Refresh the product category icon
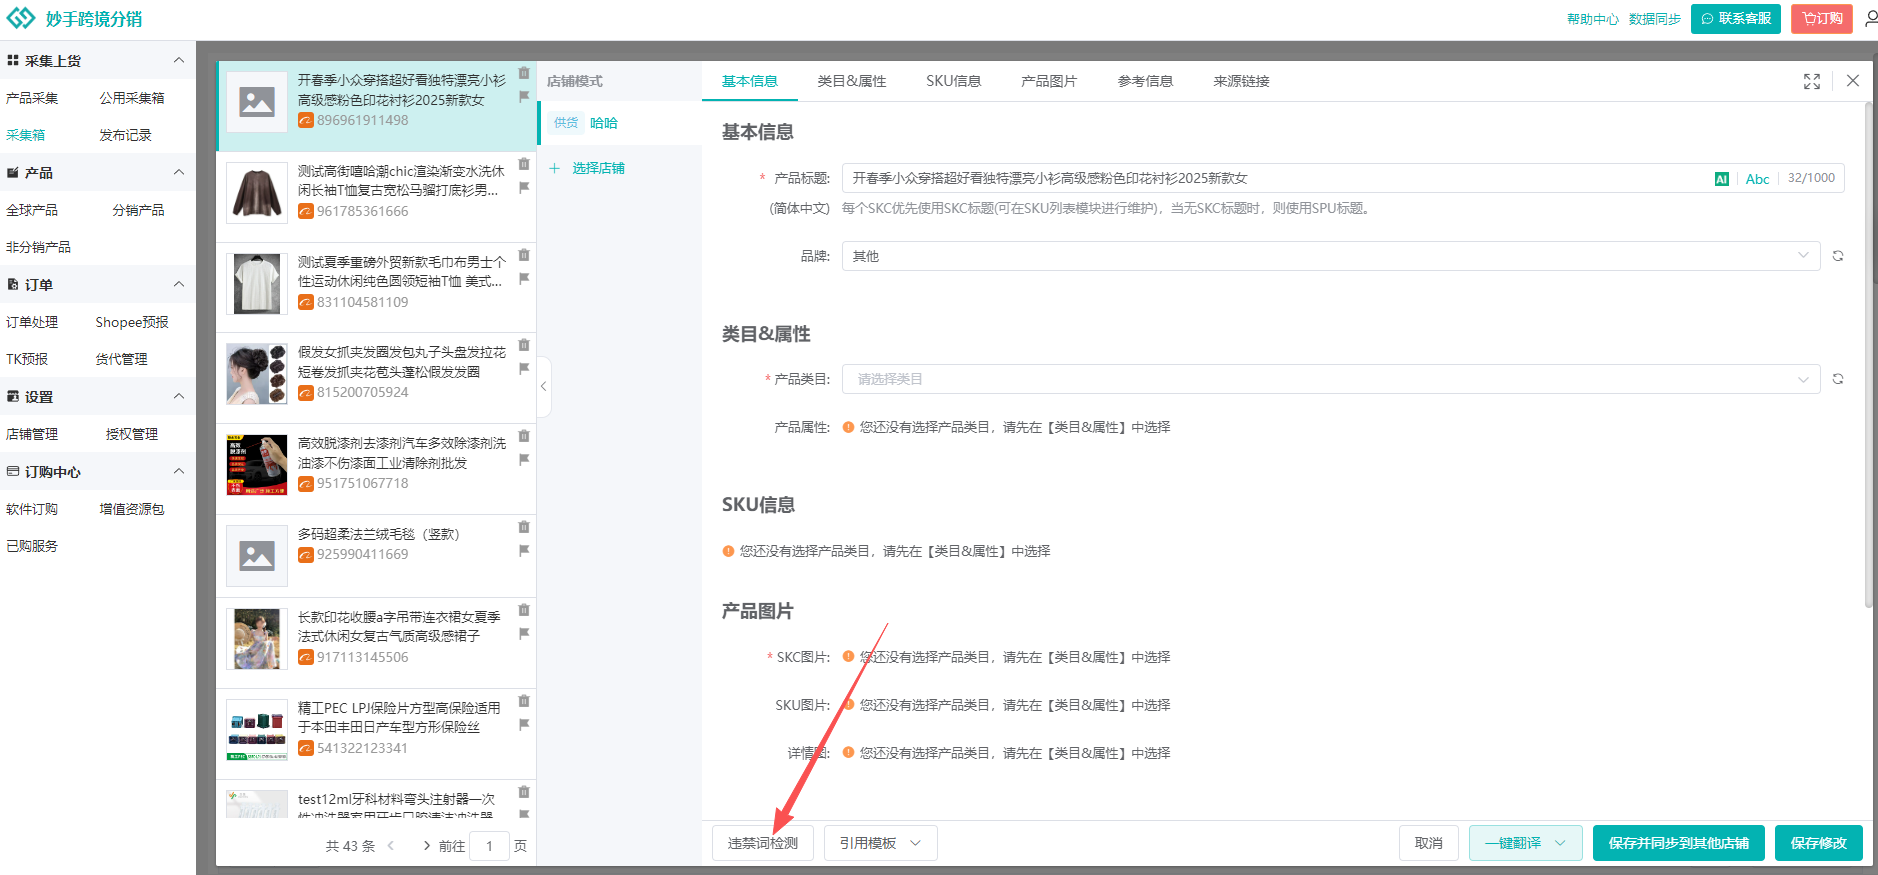 (1838, 379)
